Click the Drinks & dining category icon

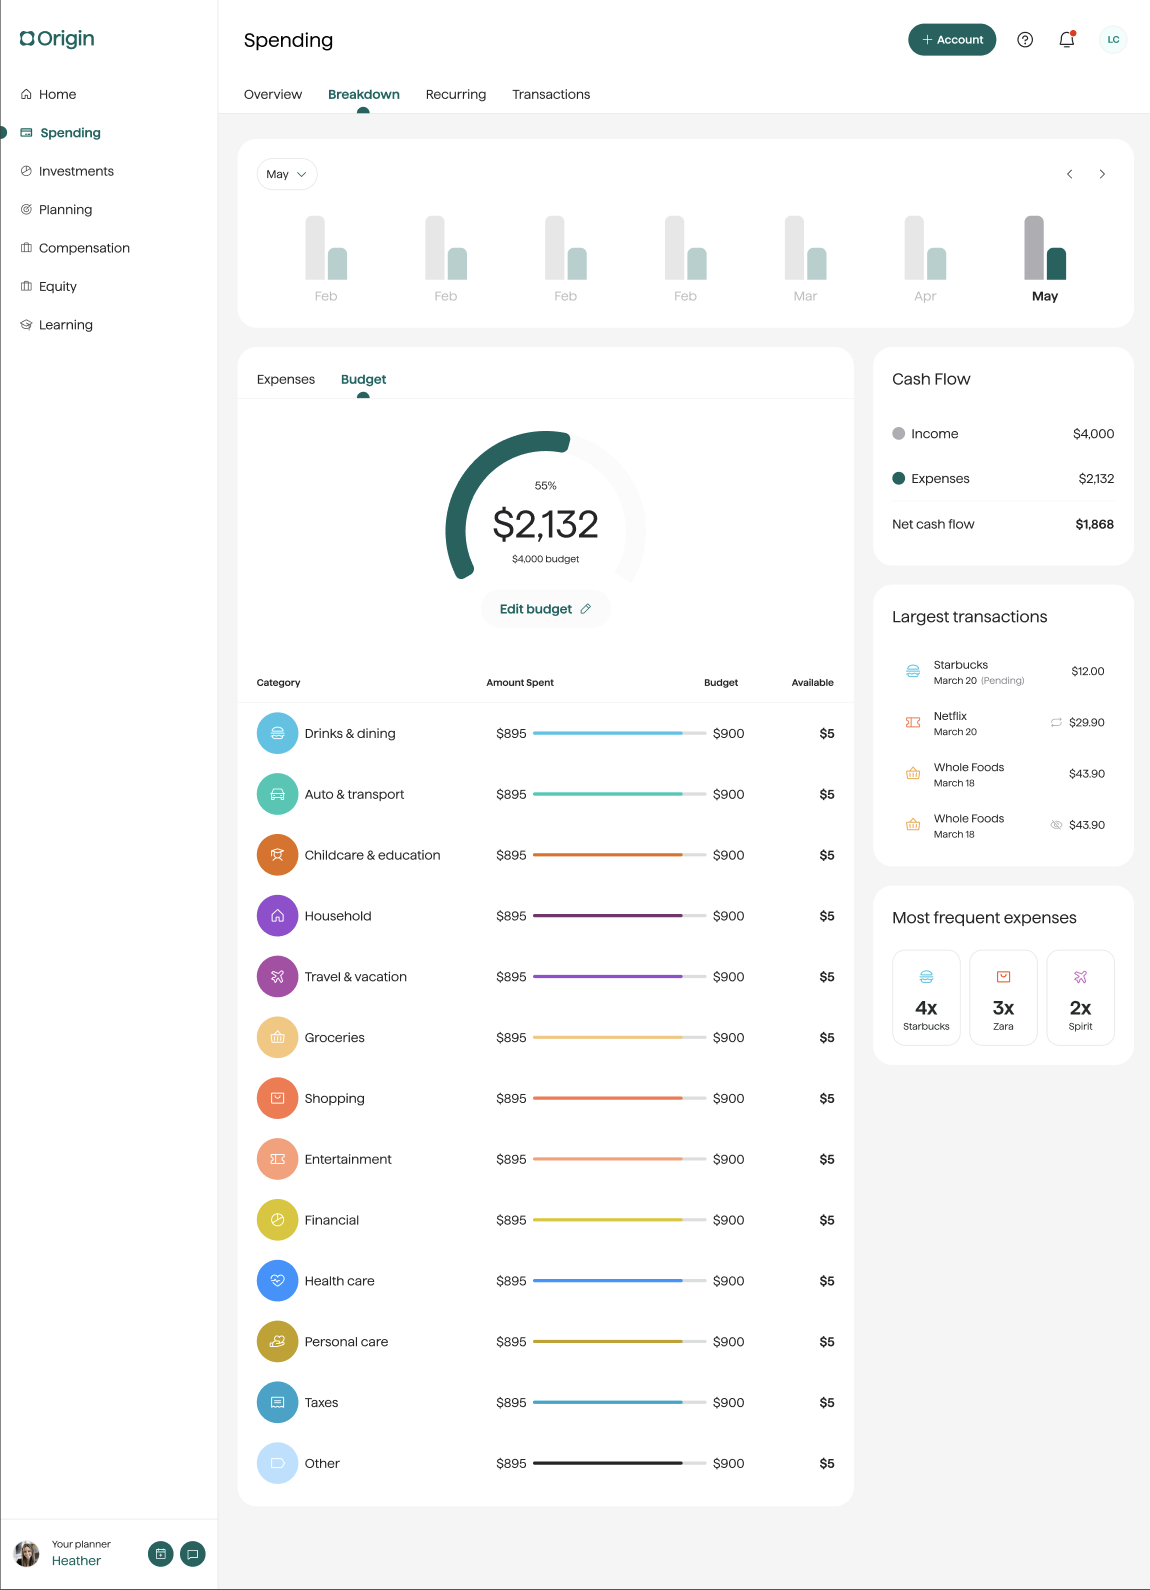(x=278, y=733)
